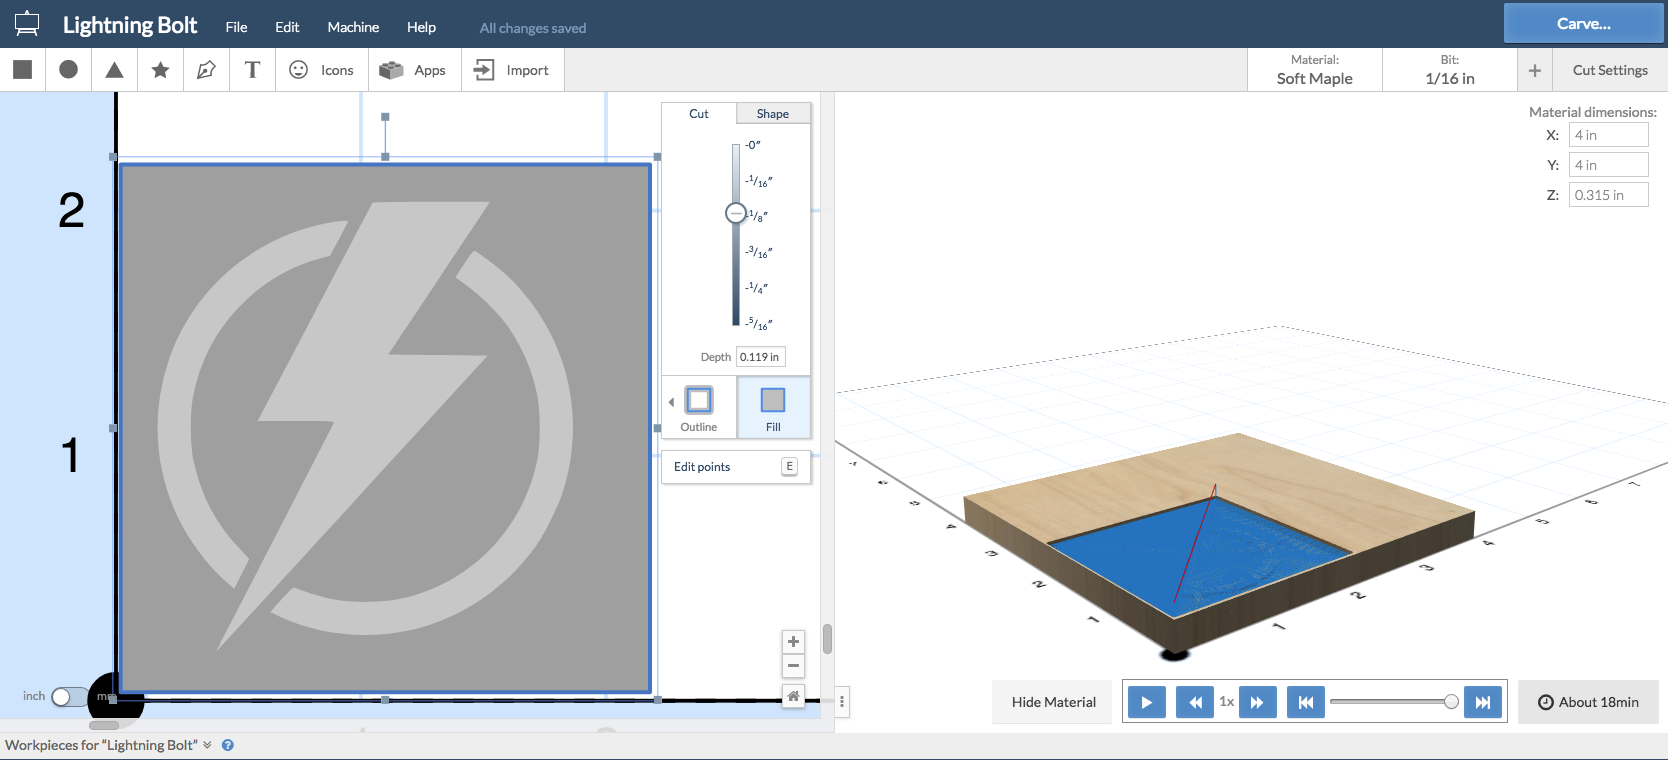
Task: Open the Icons library
Action: (x=321, y=70)
